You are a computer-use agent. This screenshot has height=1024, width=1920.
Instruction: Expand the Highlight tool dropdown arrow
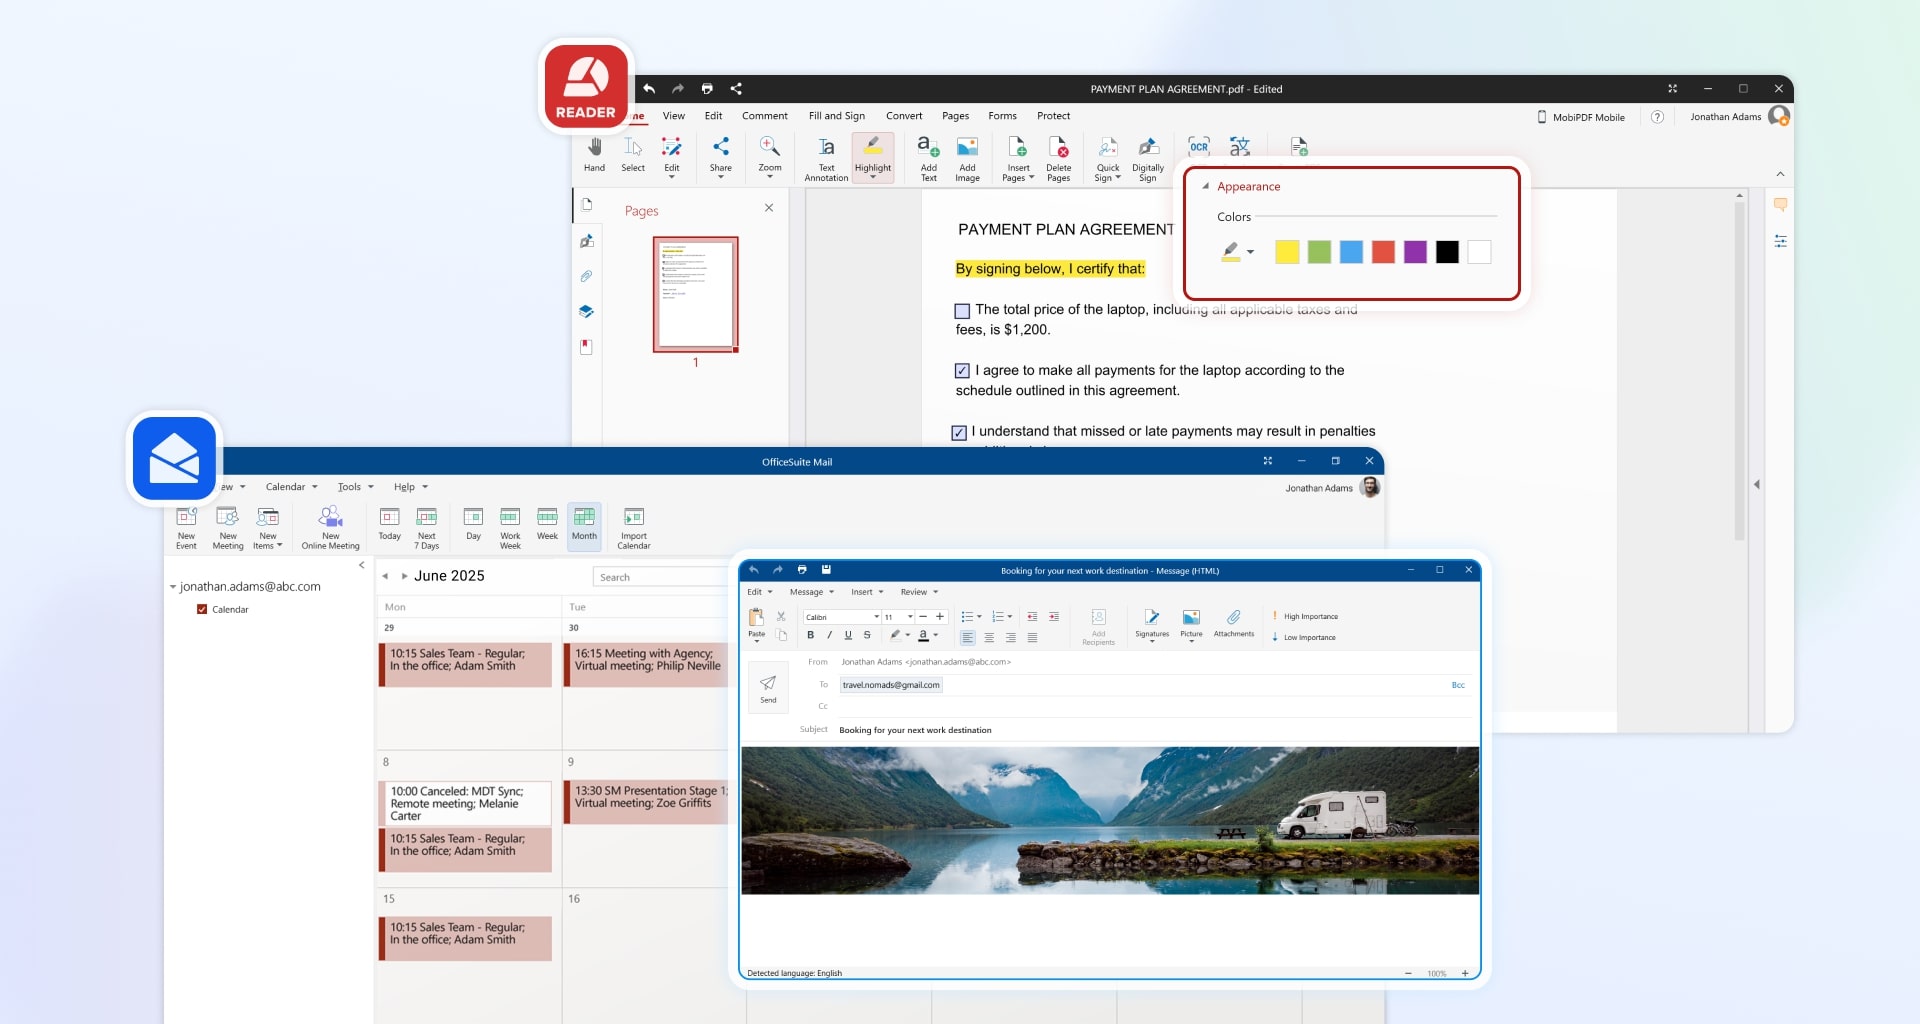(x=873, y=178)
